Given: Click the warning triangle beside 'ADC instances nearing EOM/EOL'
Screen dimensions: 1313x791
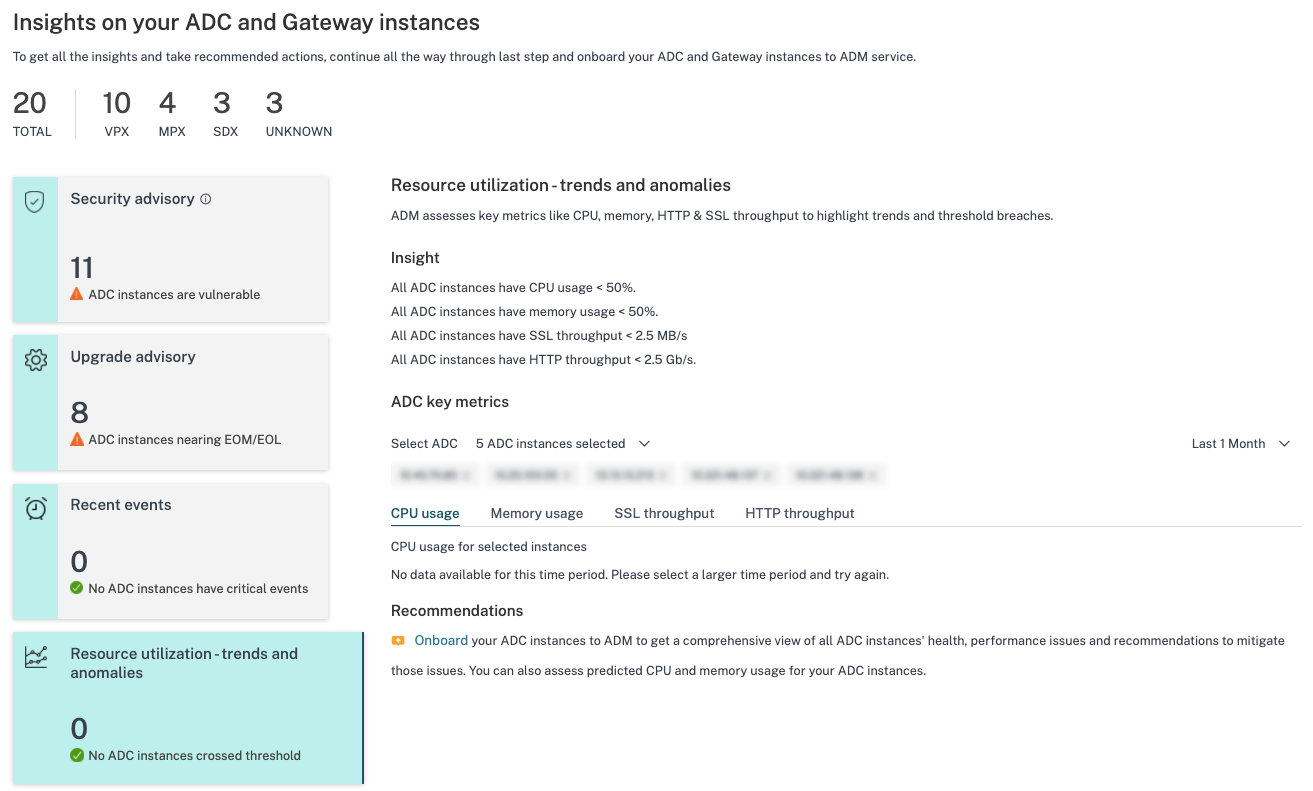Looking at the screenshot, I should [77, 439].
